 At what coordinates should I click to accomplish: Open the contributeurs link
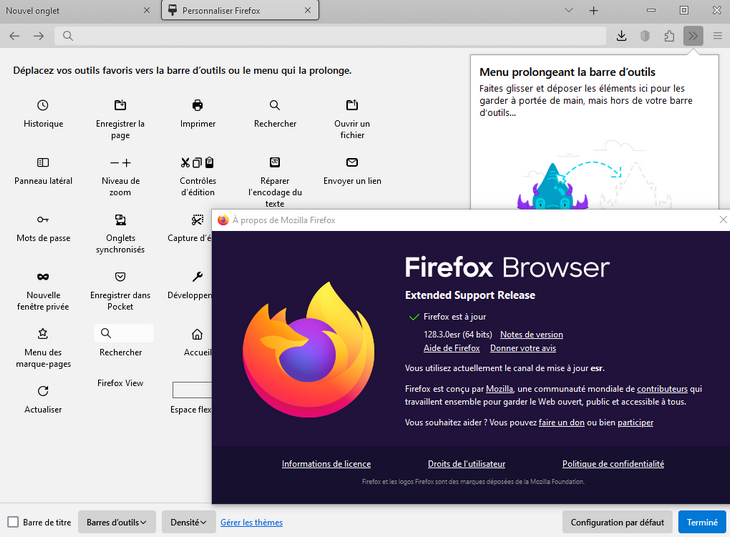tap(662, 389)
